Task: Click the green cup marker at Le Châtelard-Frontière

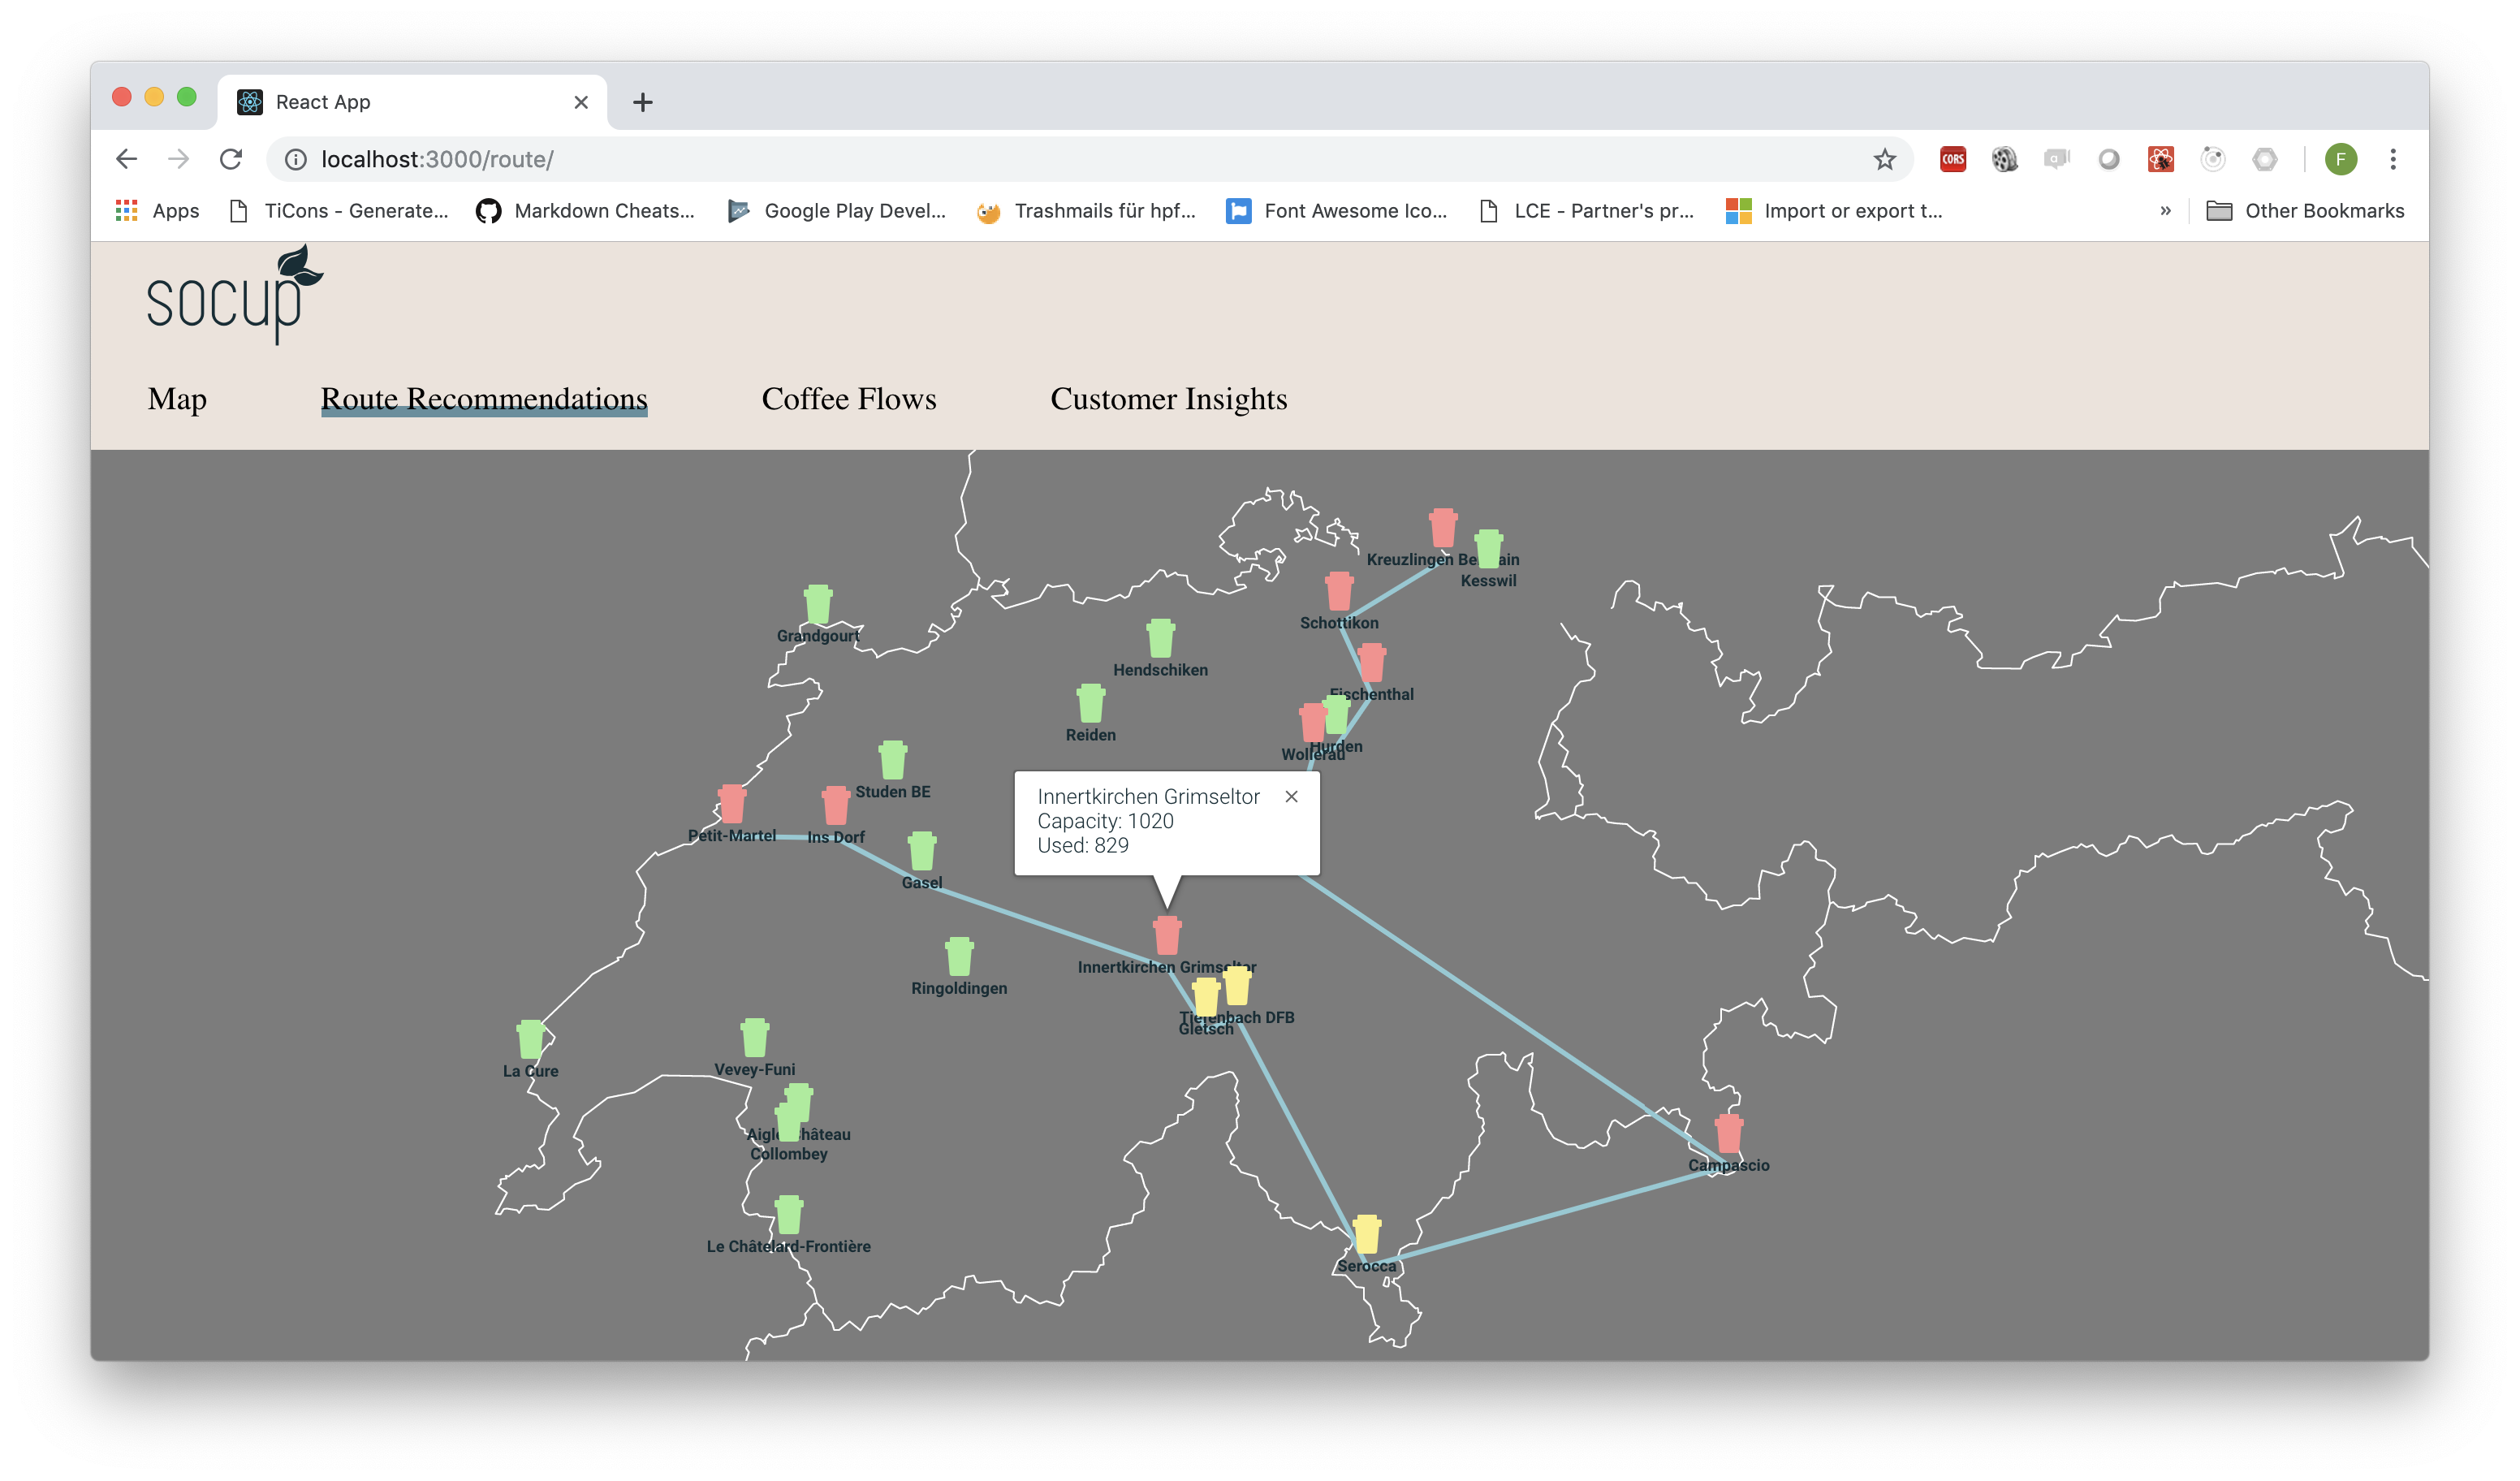Action: pyautogui.click(x=789, y=1215)
